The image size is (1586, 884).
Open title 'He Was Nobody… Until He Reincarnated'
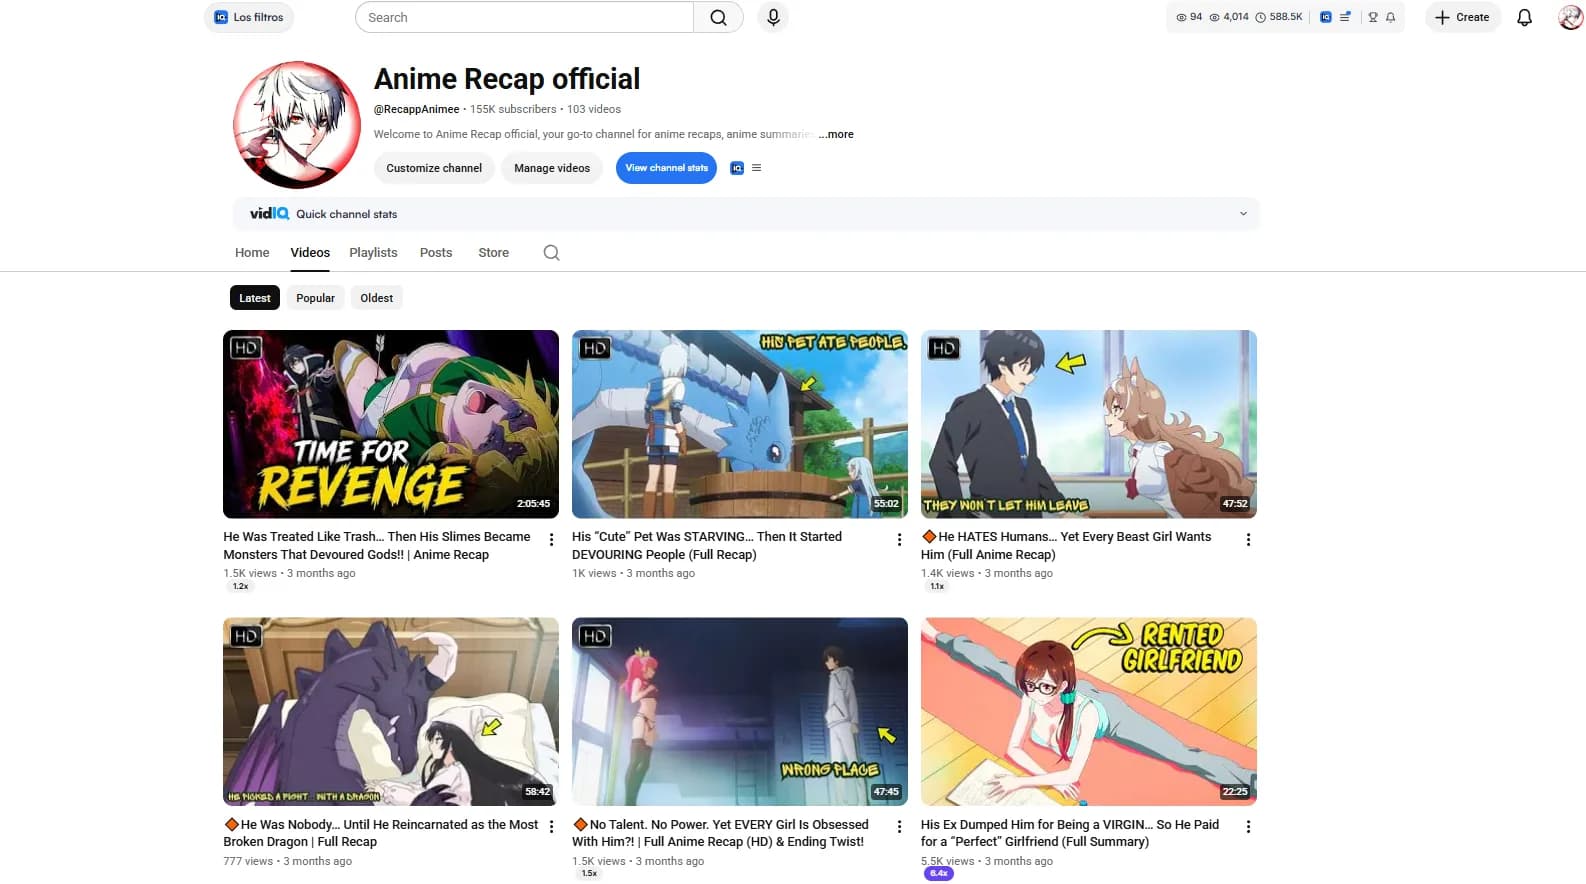(x=381, y=833)
